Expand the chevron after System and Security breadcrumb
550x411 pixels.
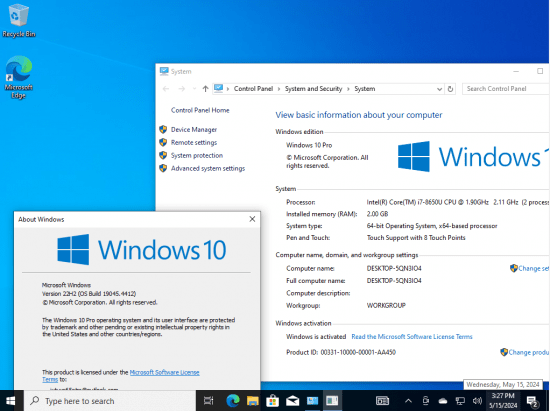click(348, 89)
